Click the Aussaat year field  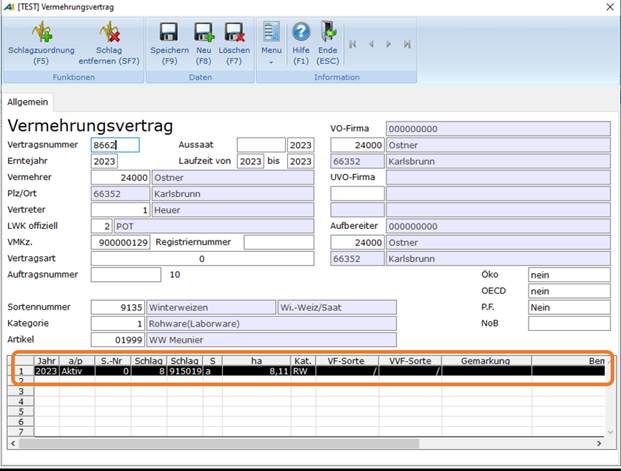click(x=300, y=145)
